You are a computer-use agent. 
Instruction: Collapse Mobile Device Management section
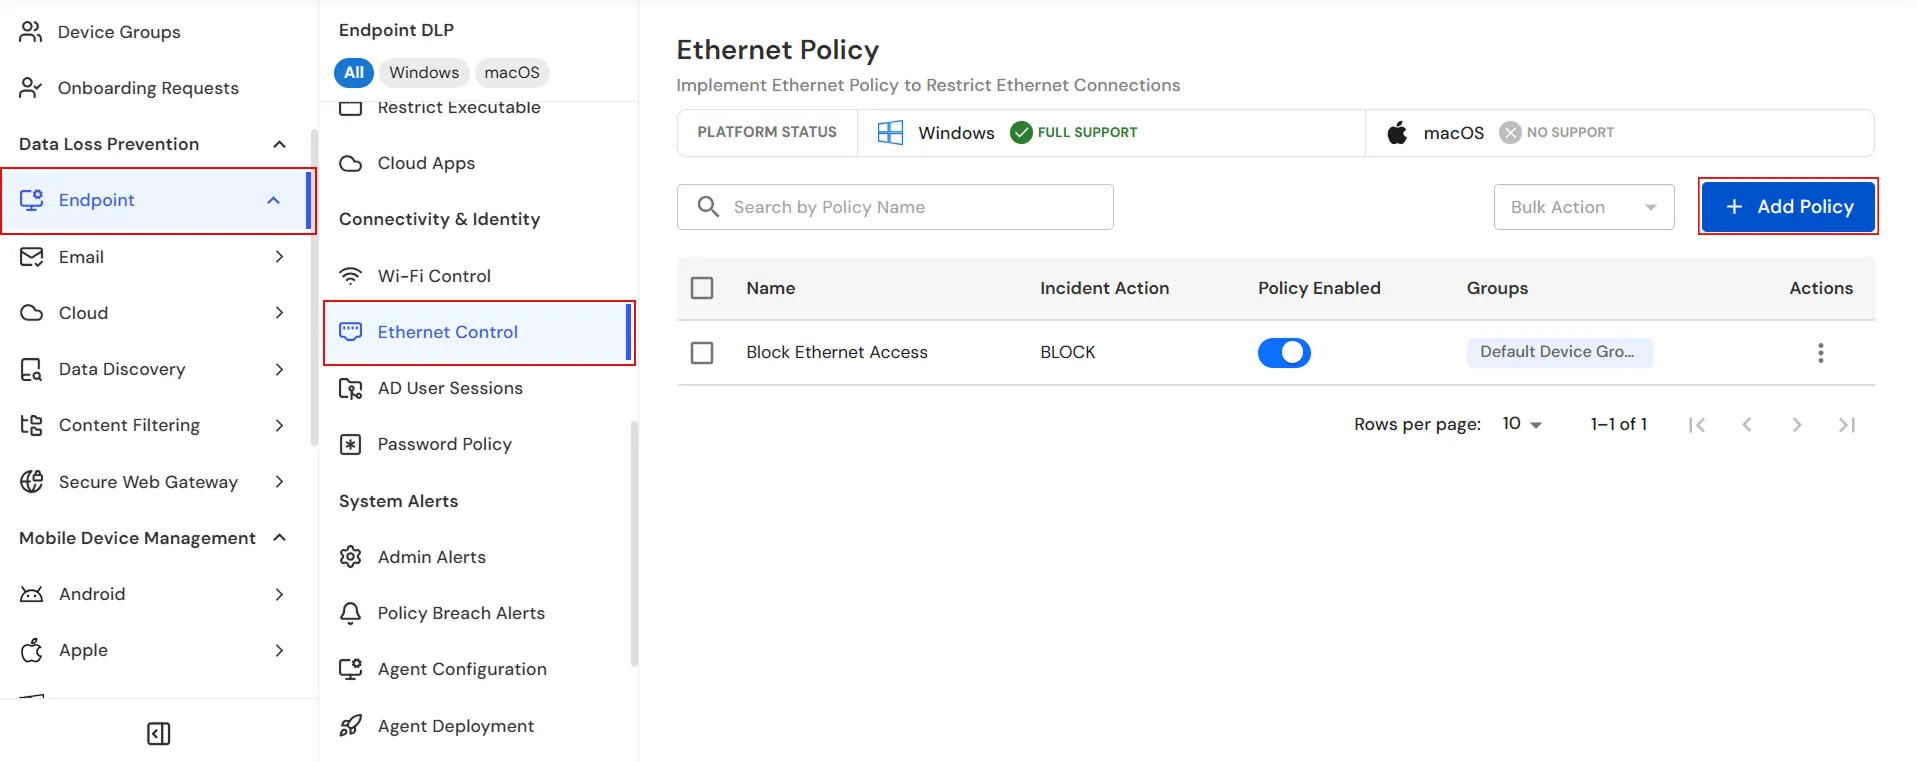pos(279,538)
